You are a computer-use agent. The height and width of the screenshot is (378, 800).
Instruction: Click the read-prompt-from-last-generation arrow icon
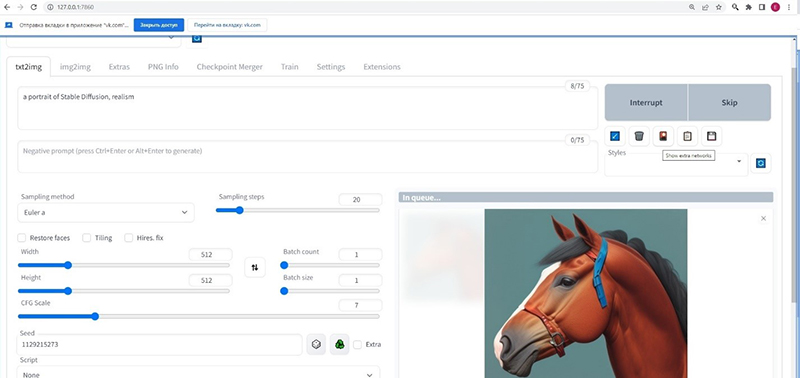pos(615,136)
